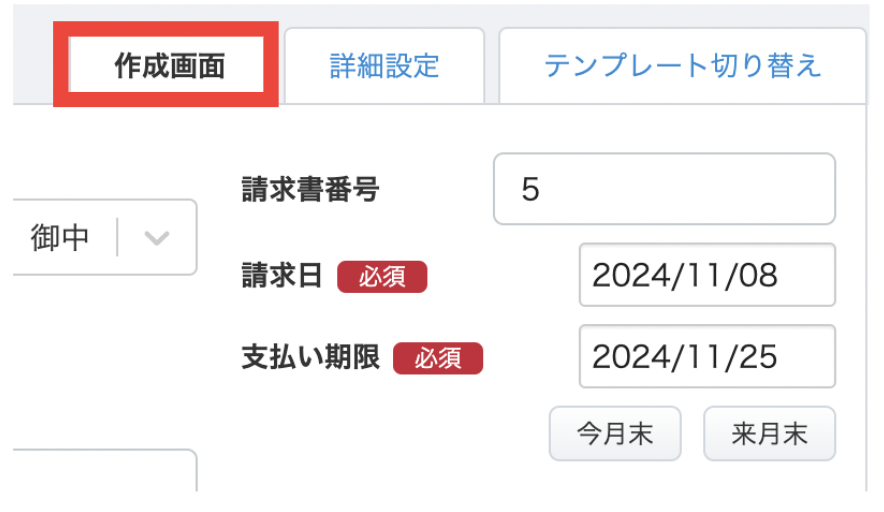
Task: Click the 御中 text in the selector
Action: click(60, 237)
